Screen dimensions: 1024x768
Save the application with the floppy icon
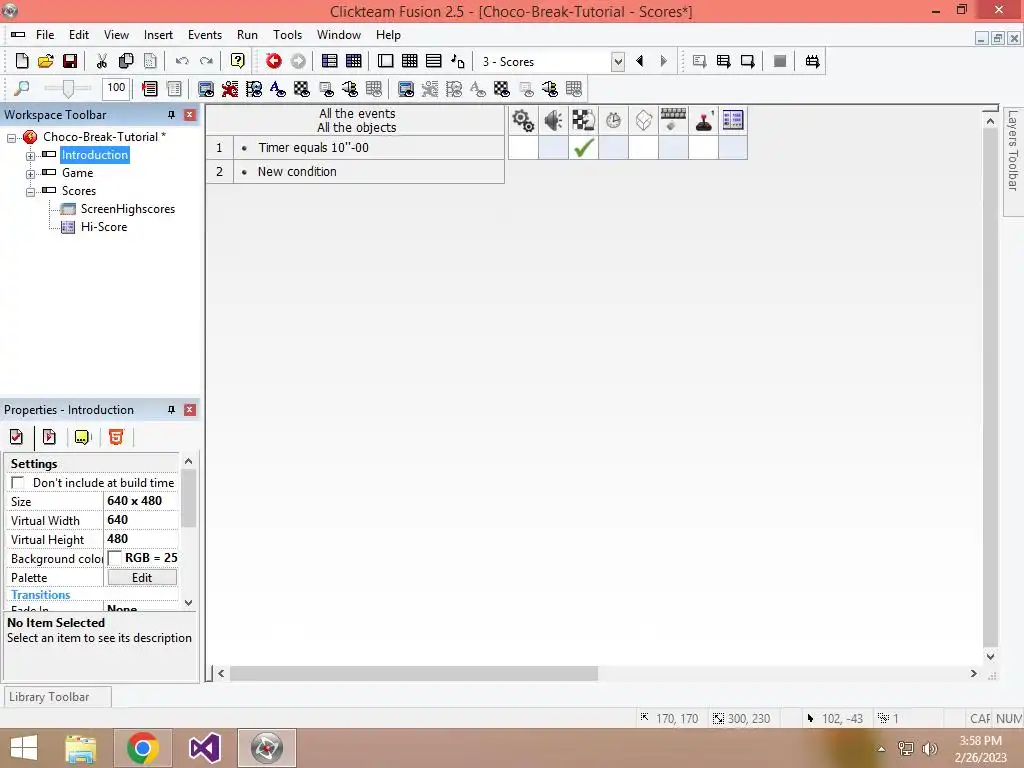tap(70, 61)
